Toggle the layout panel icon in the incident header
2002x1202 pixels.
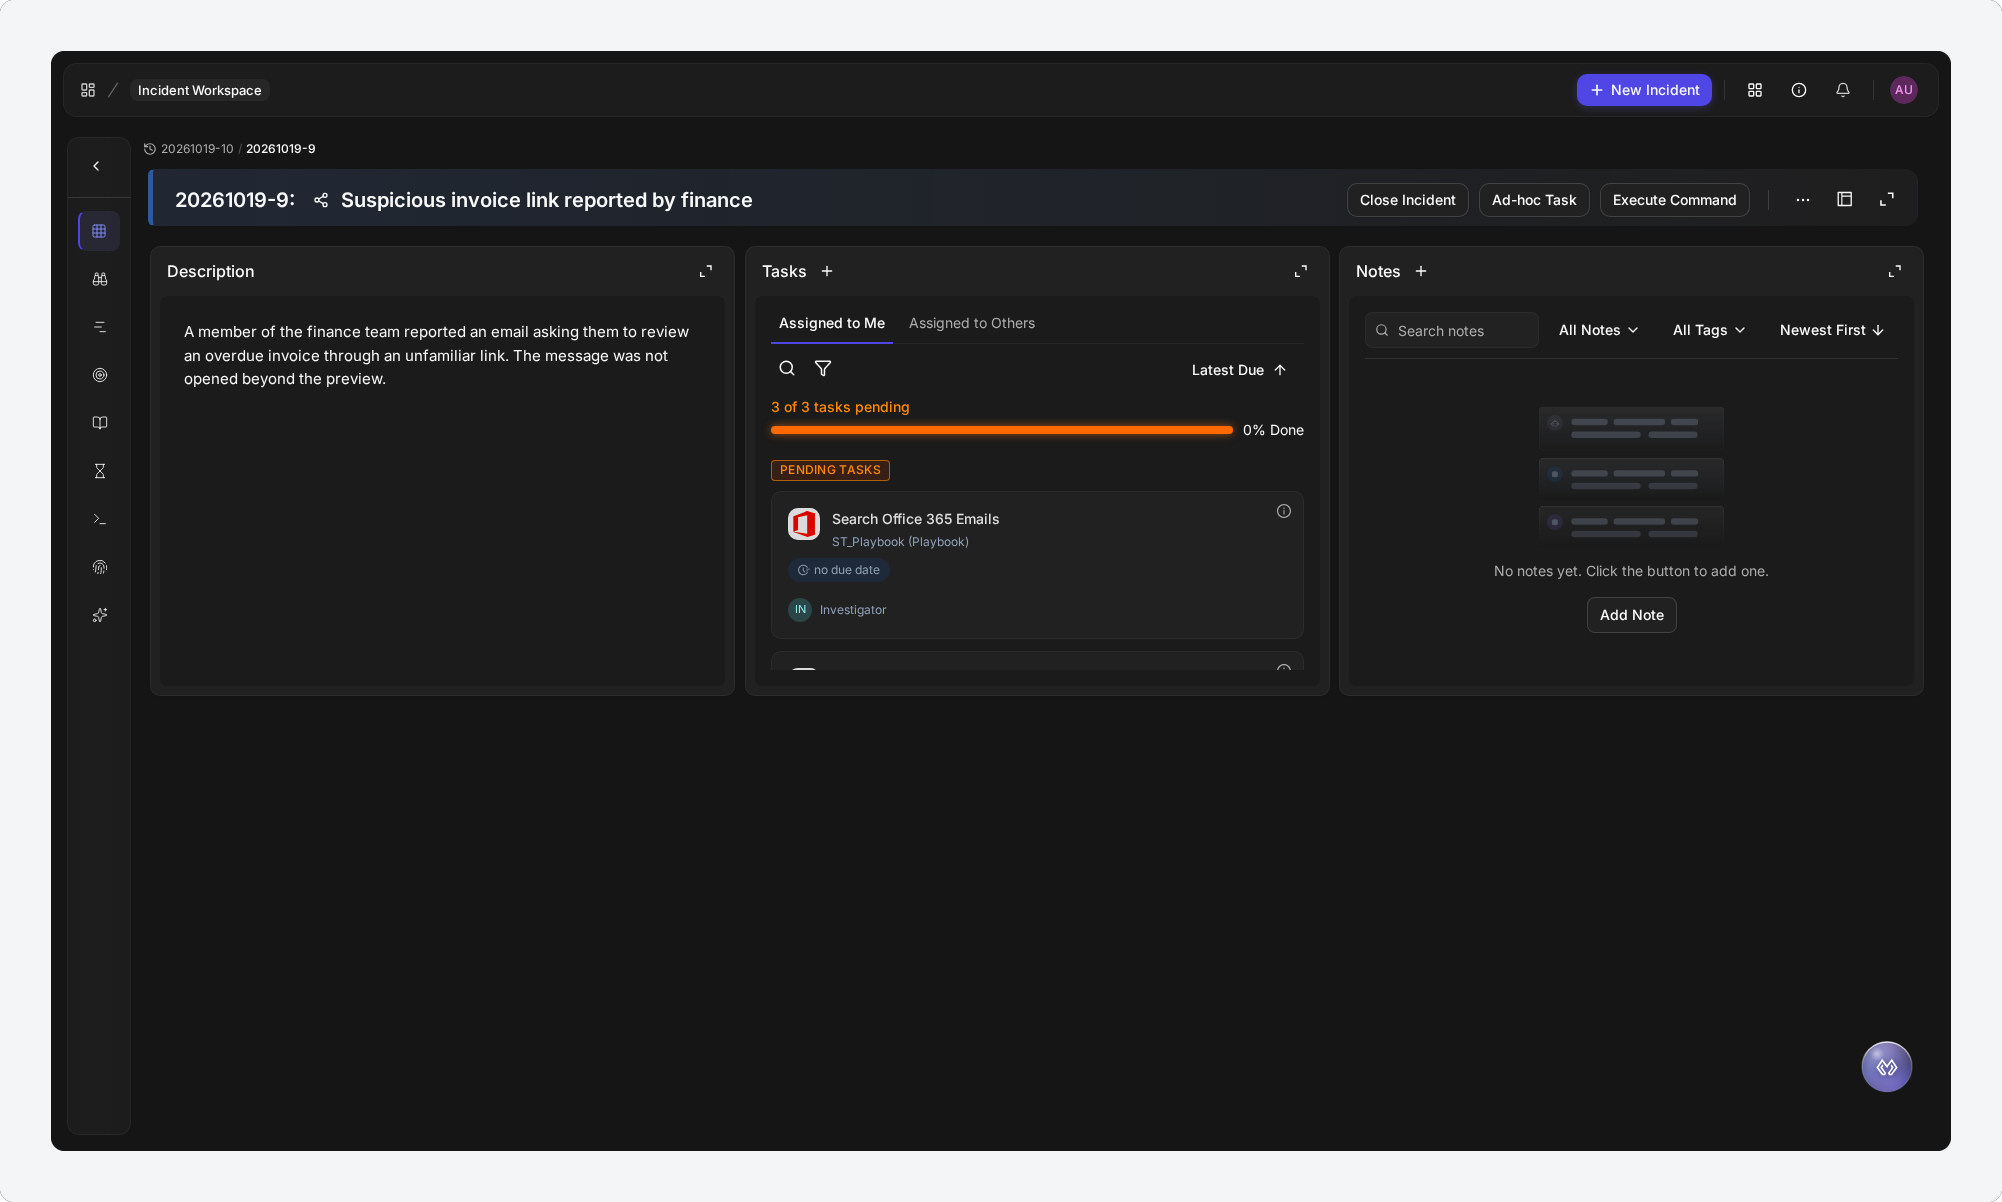tap(1845, 200)
